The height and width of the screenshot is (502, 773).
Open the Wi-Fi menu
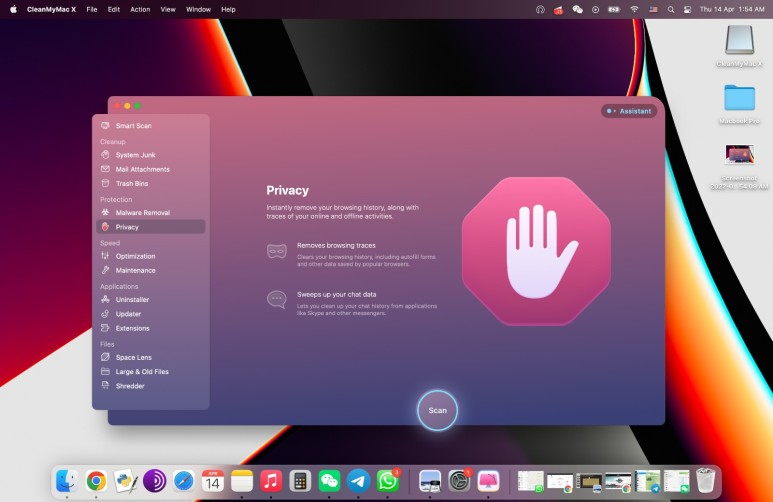(x=634, y=9)
